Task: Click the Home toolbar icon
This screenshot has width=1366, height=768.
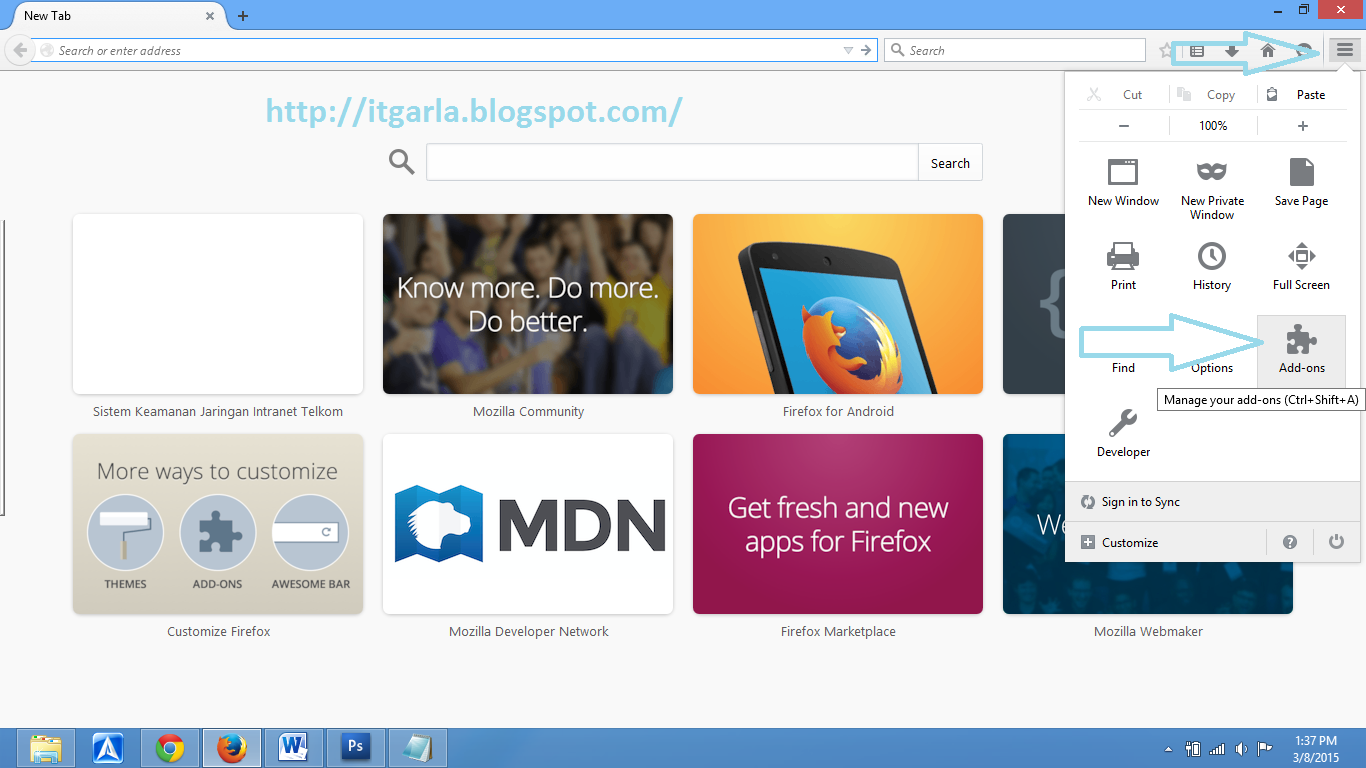Action: pyautogui.click(x=1267, y=50)
